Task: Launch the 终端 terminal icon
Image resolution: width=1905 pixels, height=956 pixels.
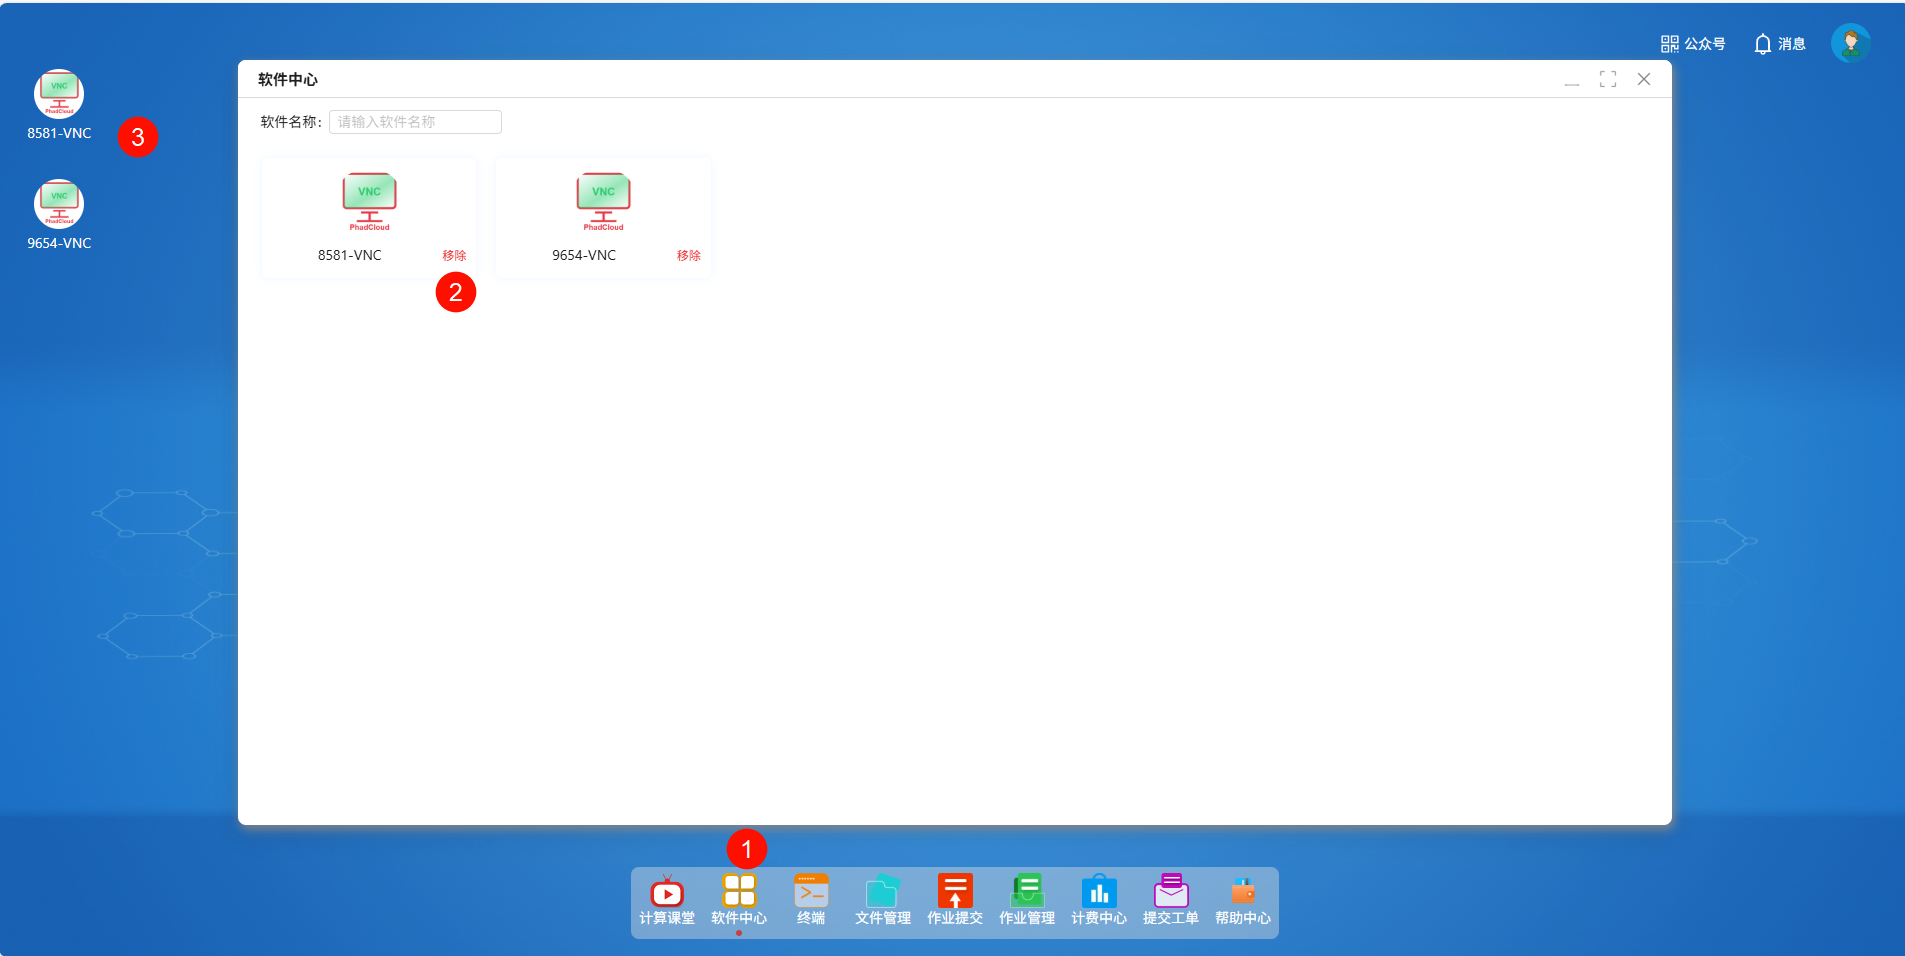Action: point(811,900)
